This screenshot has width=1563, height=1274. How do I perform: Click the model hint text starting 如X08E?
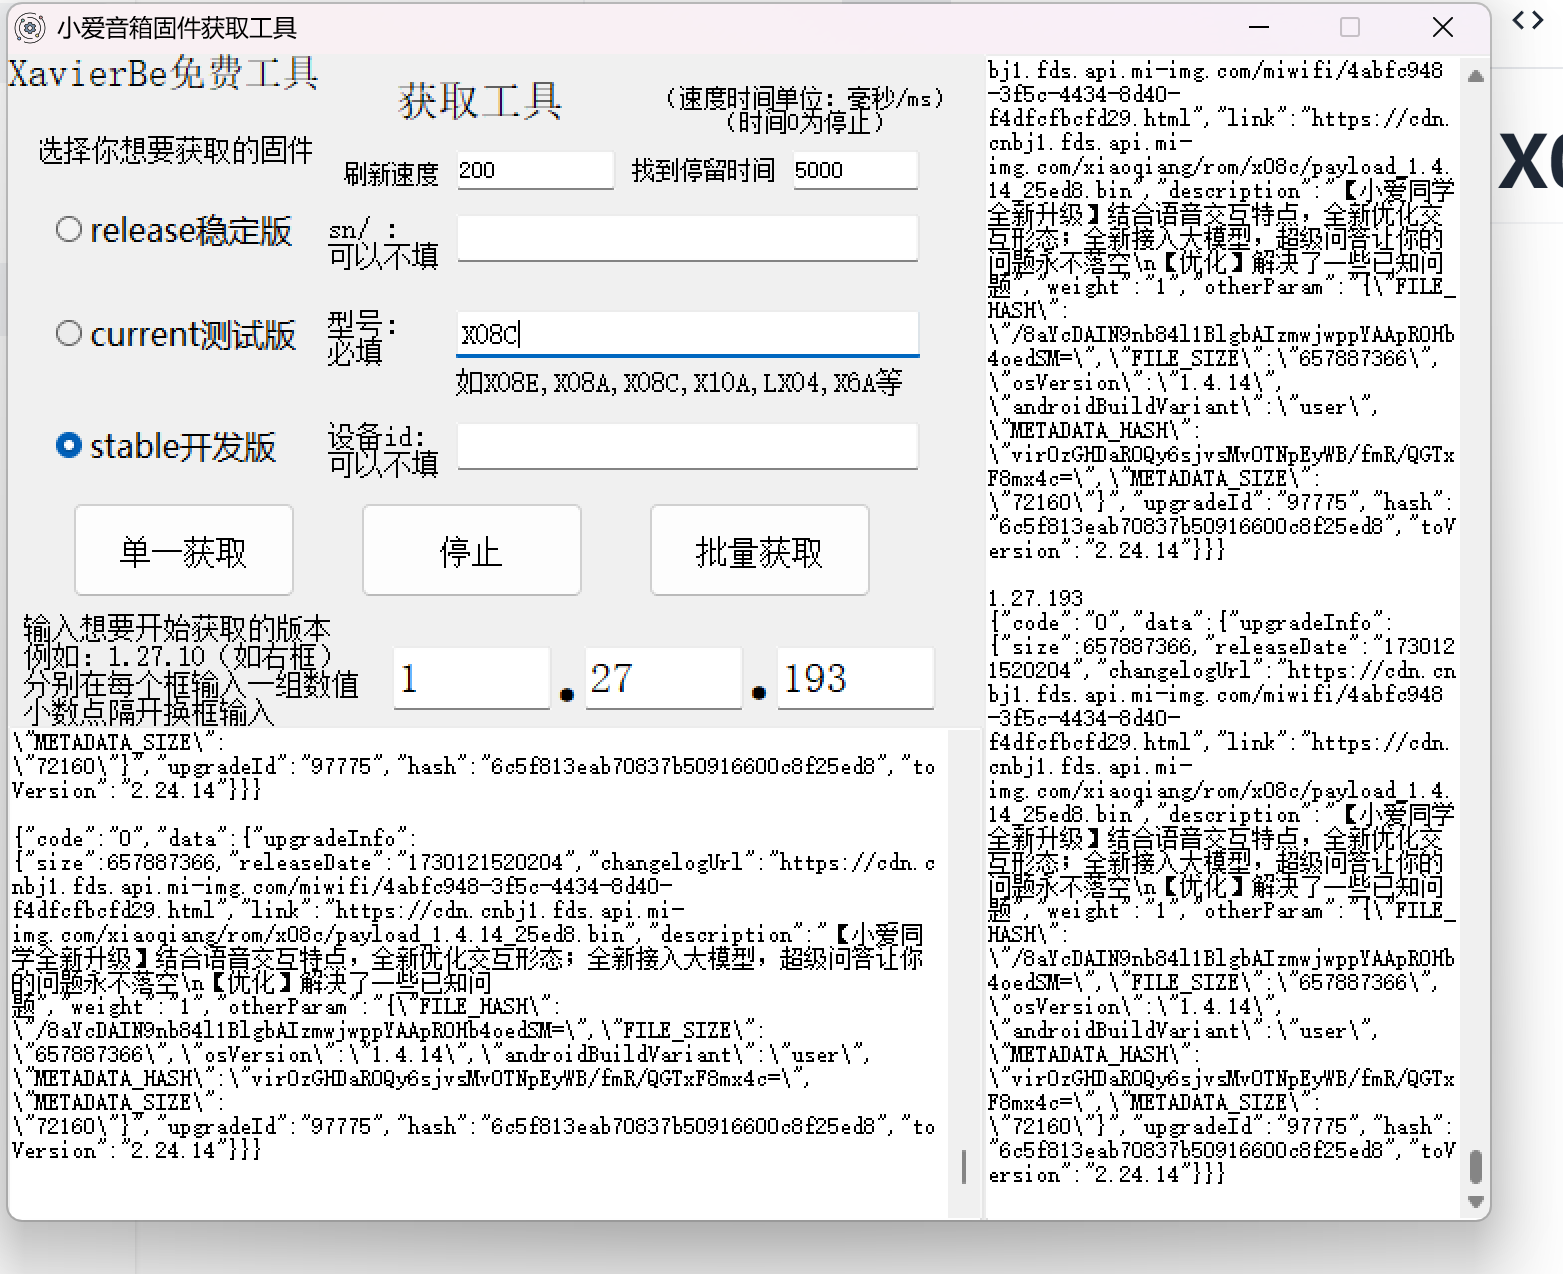pyautogui.click(x=679, y=382)
